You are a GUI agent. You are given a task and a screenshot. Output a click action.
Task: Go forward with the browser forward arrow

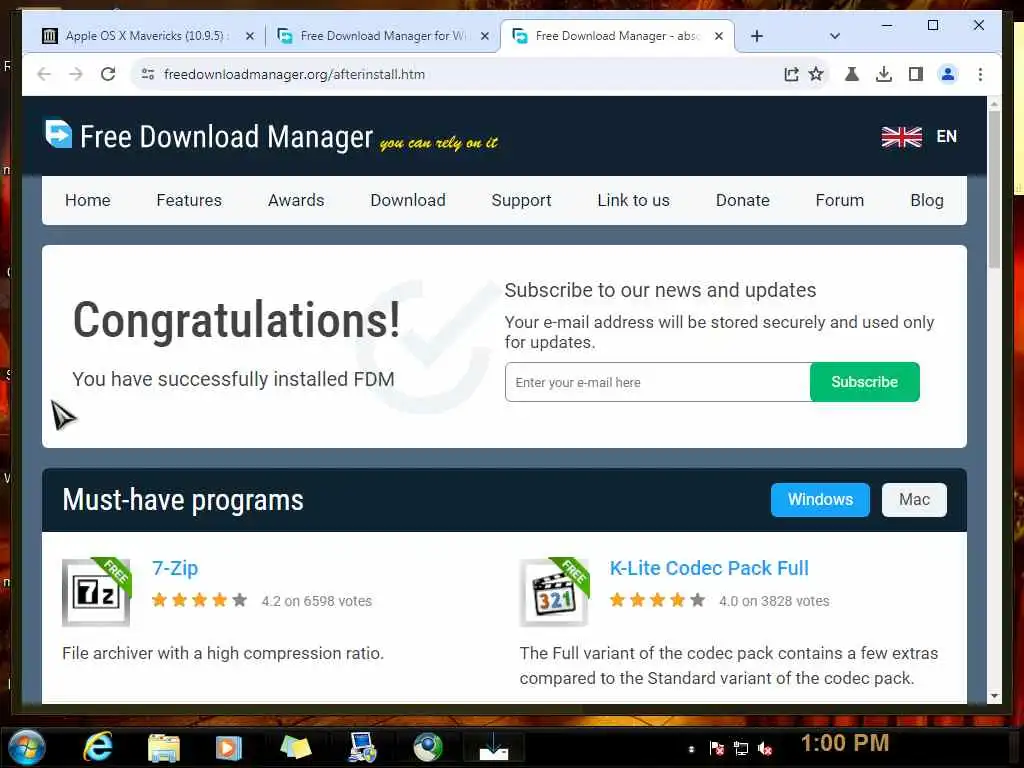(76, 74)
